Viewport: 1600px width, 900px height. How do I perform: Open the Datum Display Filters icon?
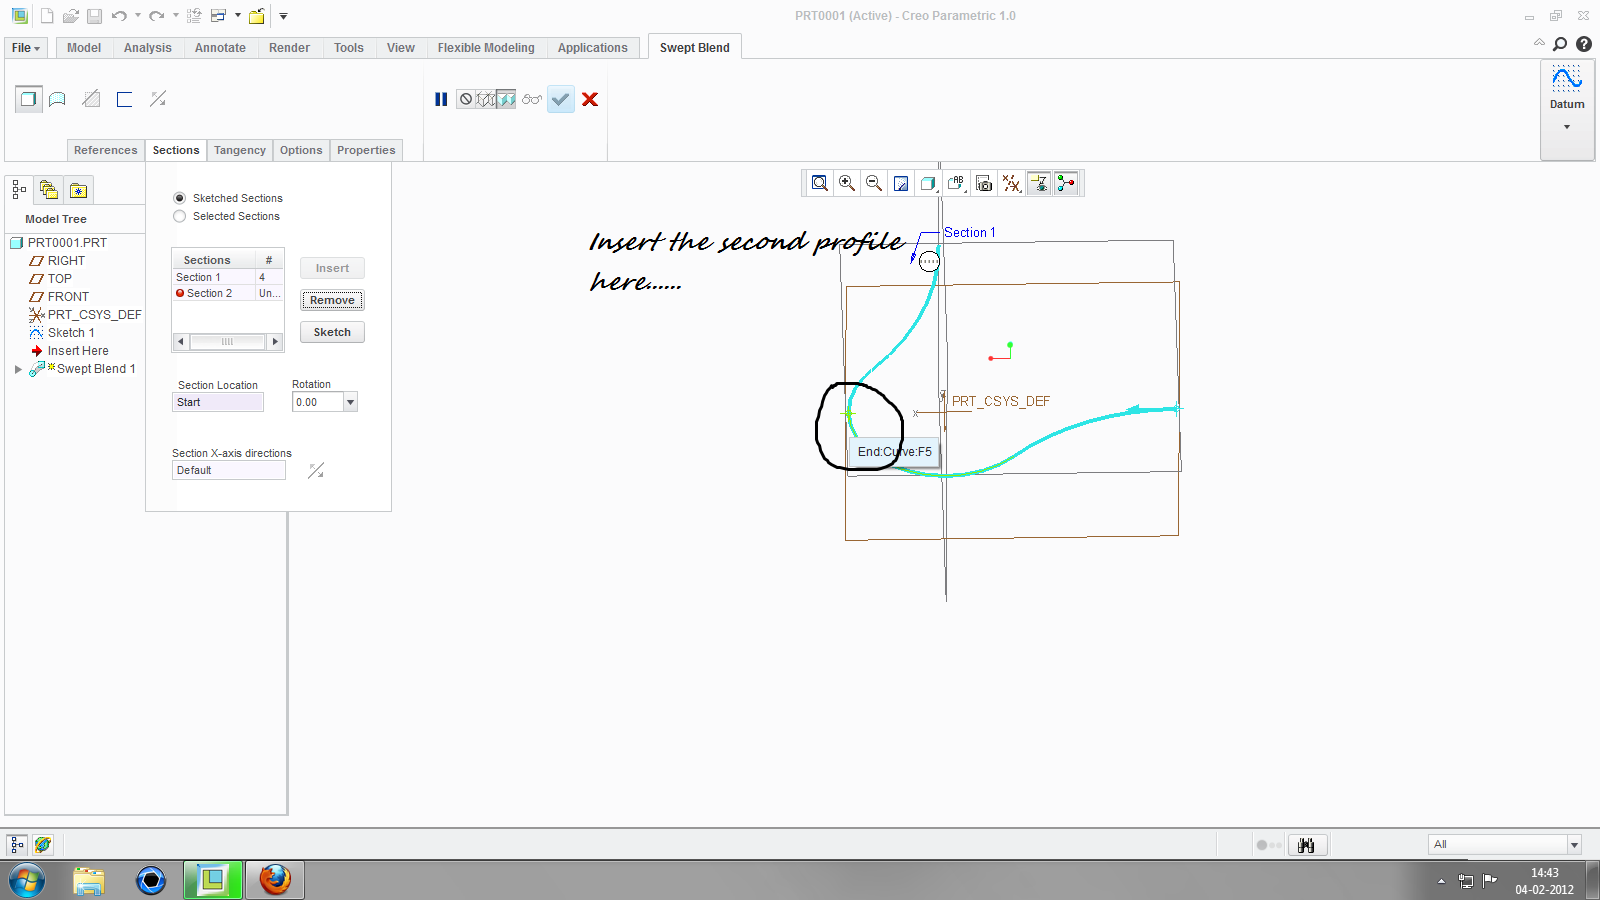coord(1011,183)
